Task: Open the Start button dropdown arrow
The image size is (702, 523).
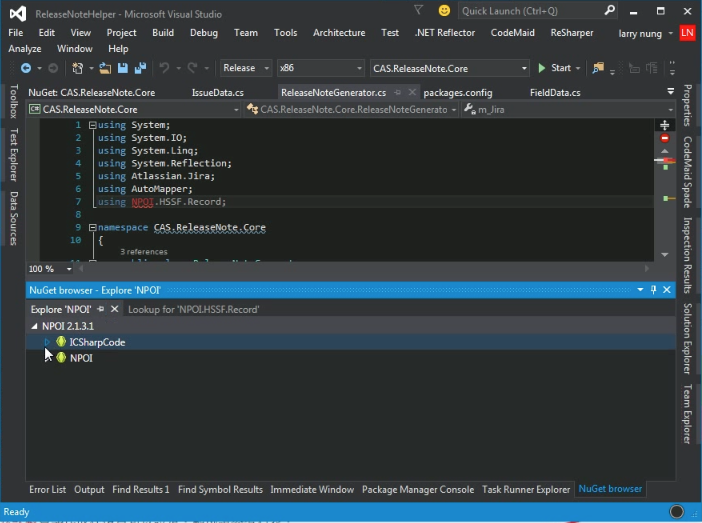Action: point(578,69)
